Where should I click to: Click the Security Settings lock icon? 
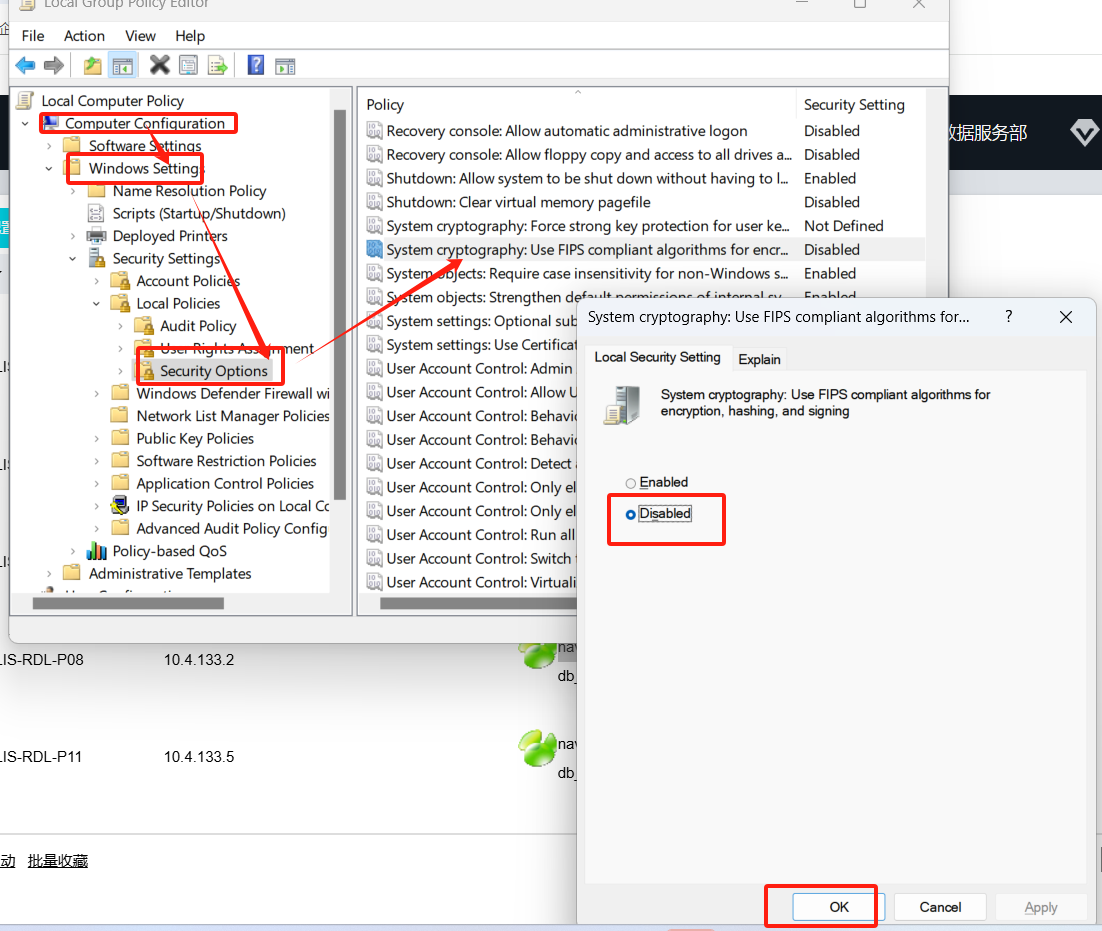coord(96,259)
